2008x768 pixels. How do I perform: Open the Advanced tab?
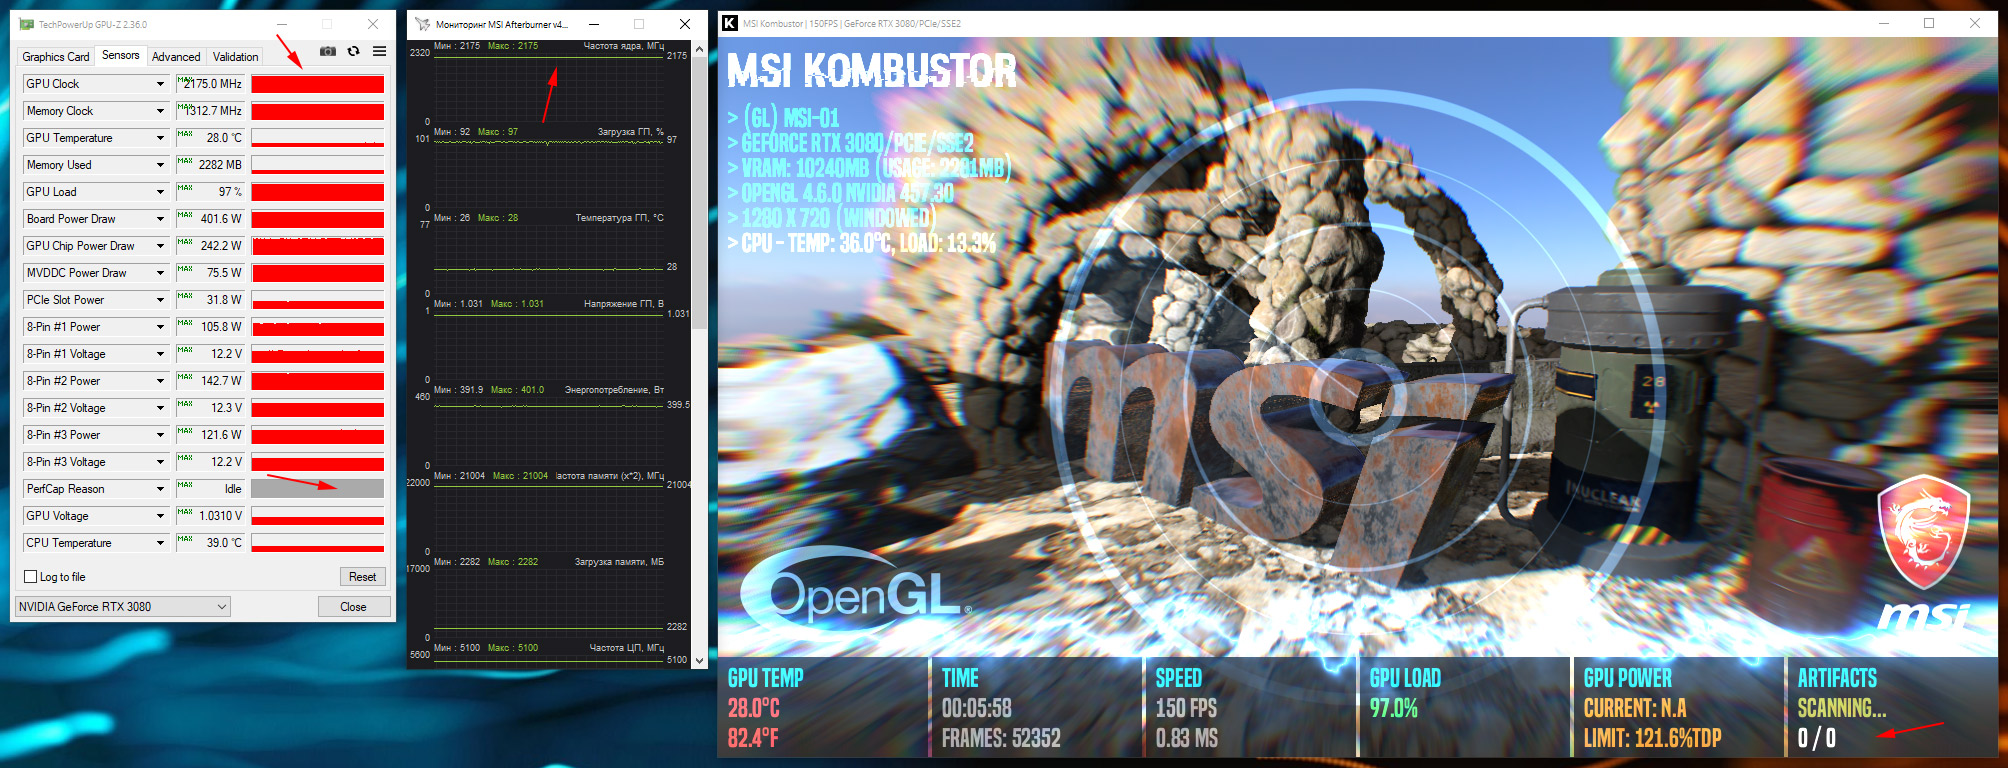click(x=176, y=57)
